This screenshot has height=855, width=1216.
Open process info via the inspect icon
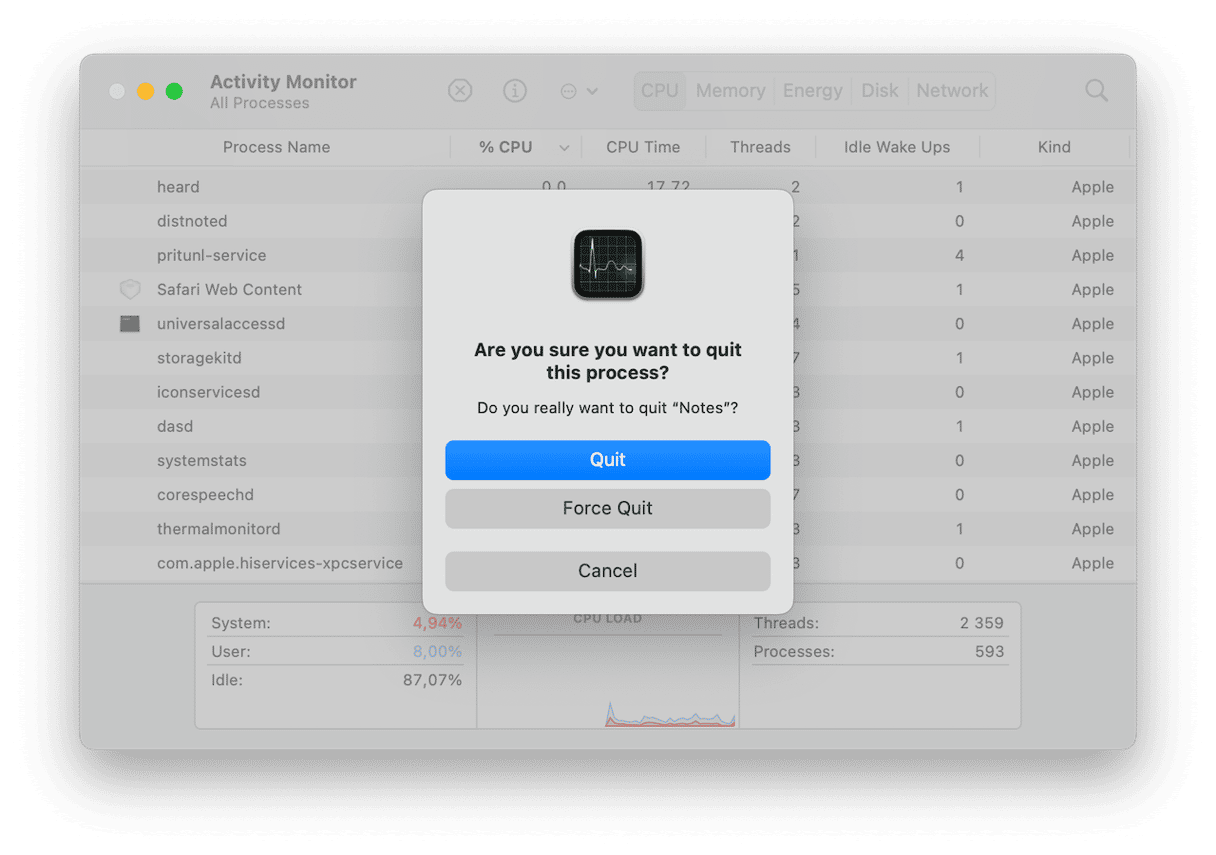[515, 91]
